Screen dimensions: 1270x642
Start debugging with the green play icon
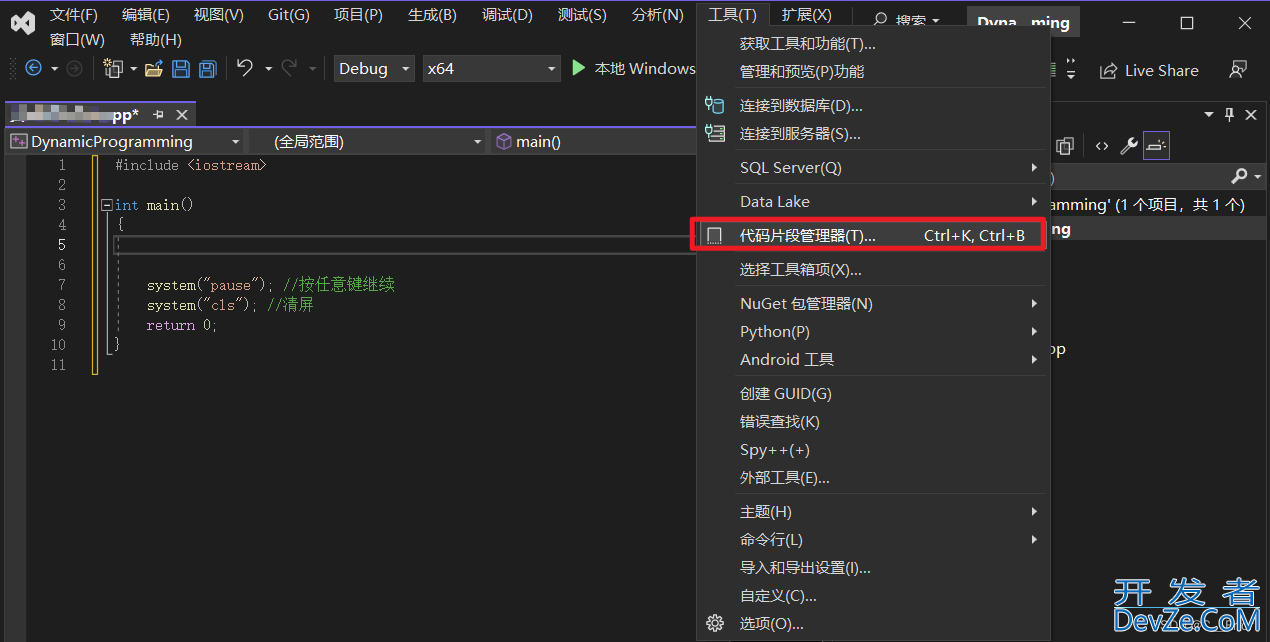click(x=578, y=68)
